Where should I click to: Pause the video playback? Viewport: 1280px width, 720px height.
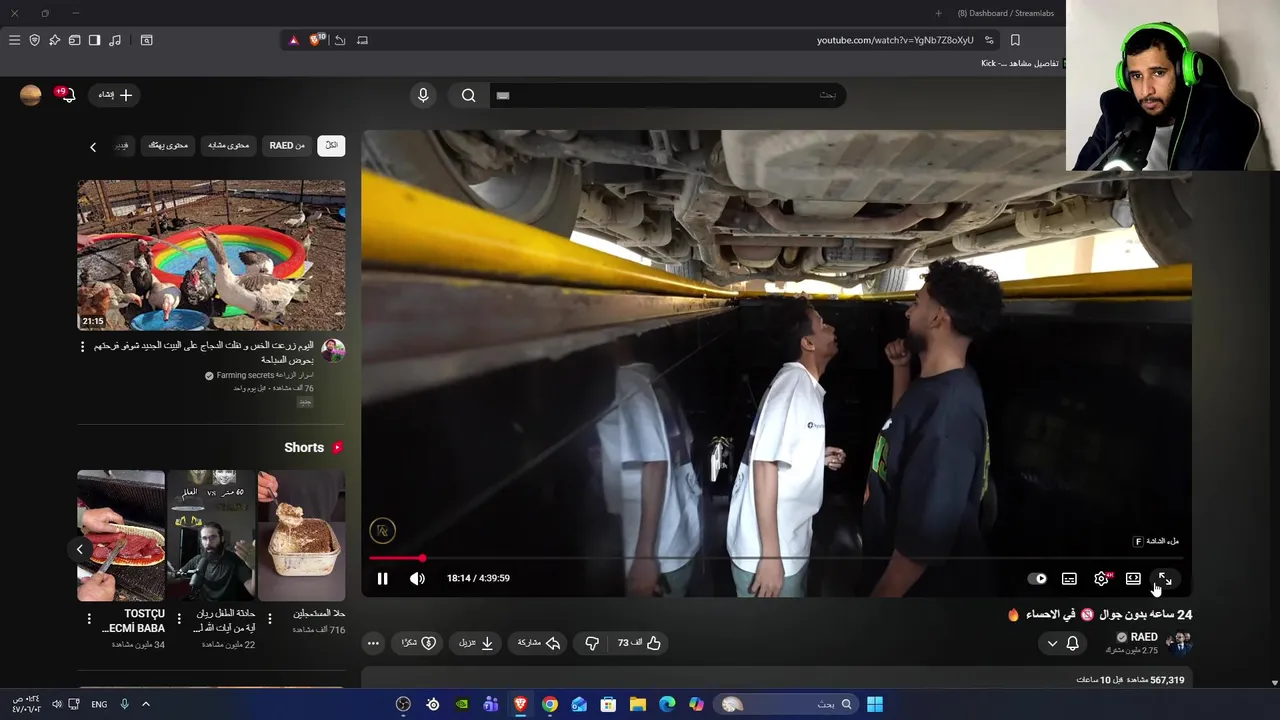382,578
